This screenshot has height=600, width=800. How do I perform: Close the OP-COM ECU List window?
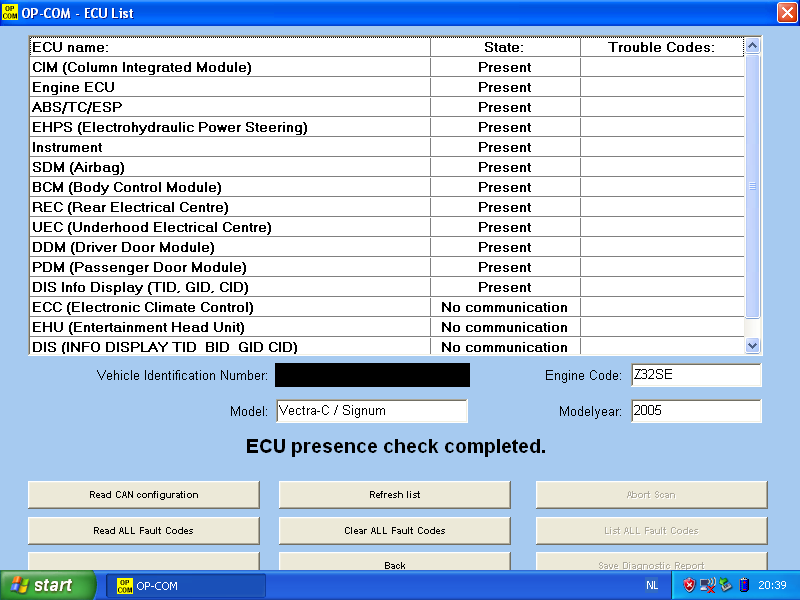tap(787, 13)
